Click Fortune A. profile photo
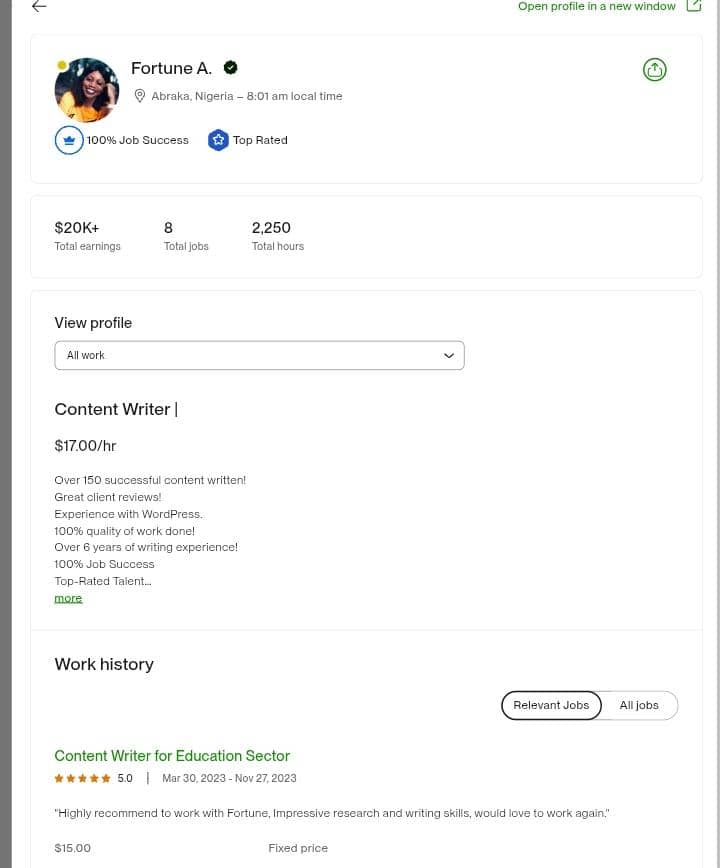 [87, 90]
